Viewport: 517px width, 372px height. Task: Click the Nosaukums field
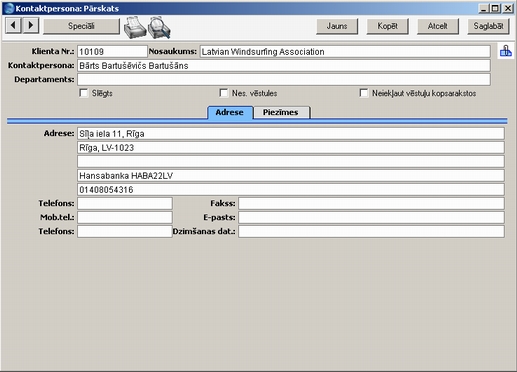pyautogui.click(x=345, y=52)
